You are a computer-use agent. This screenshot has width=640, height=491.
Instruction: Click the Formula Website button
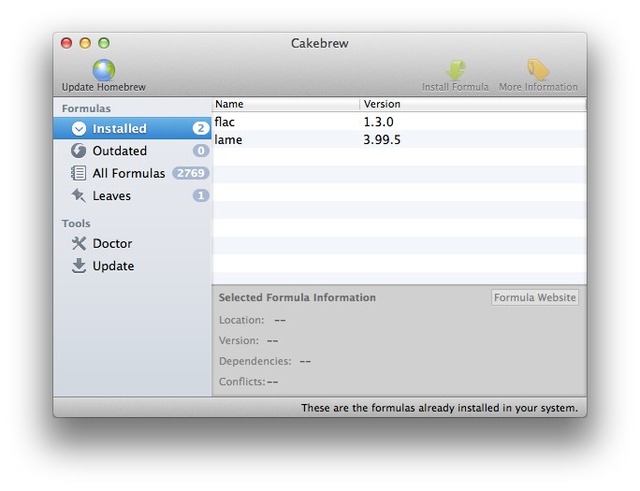click(x=535, y=298)
